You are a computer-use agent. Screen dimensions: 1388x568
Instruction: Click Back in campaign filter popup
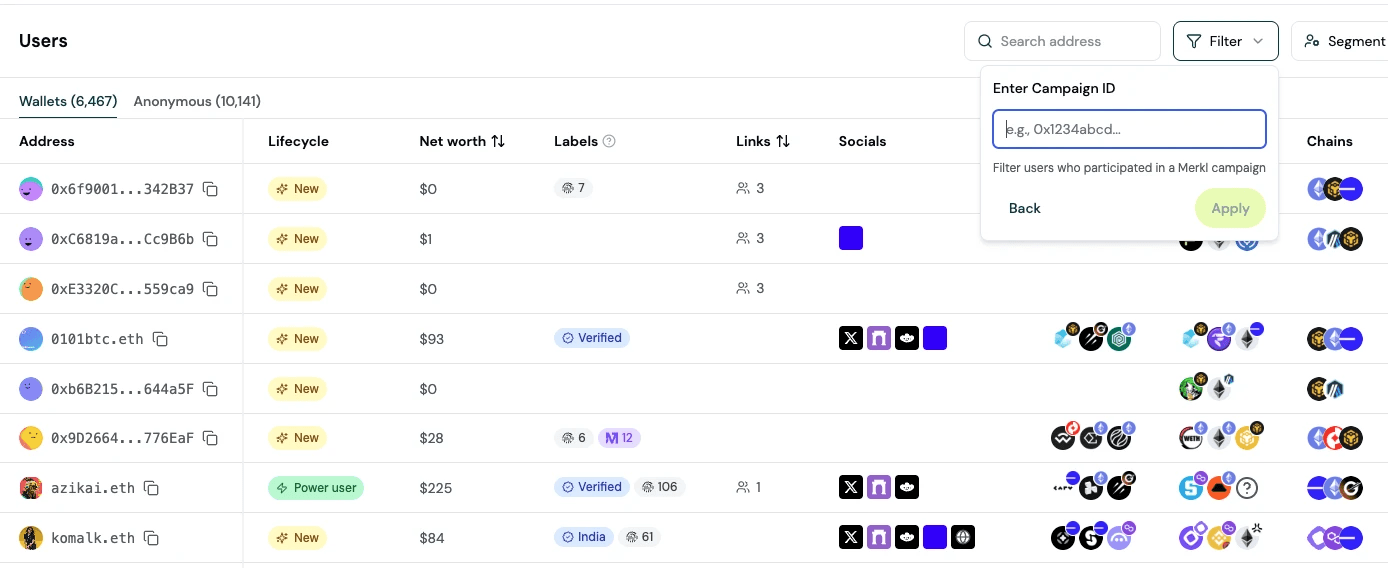pyautogui.click(x=1025, y=208)
